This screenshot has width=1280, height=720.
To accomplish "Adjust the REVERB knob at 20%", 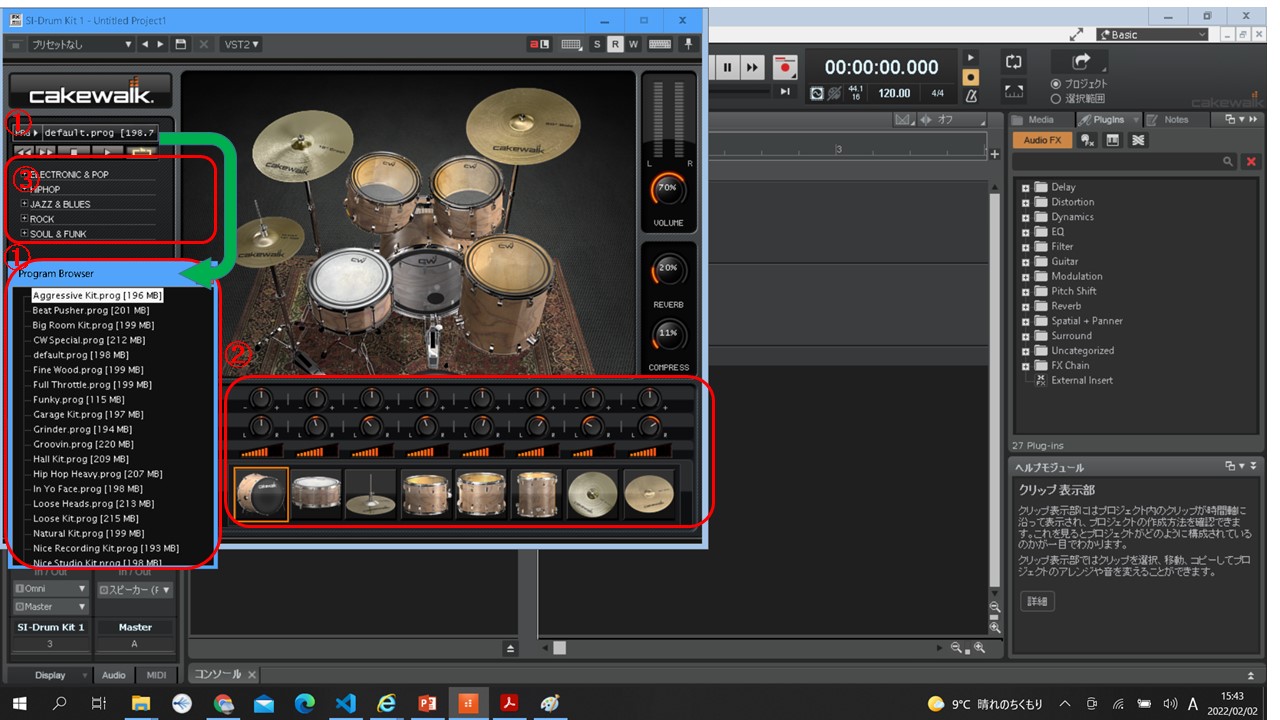I will [x=667, y=269].
